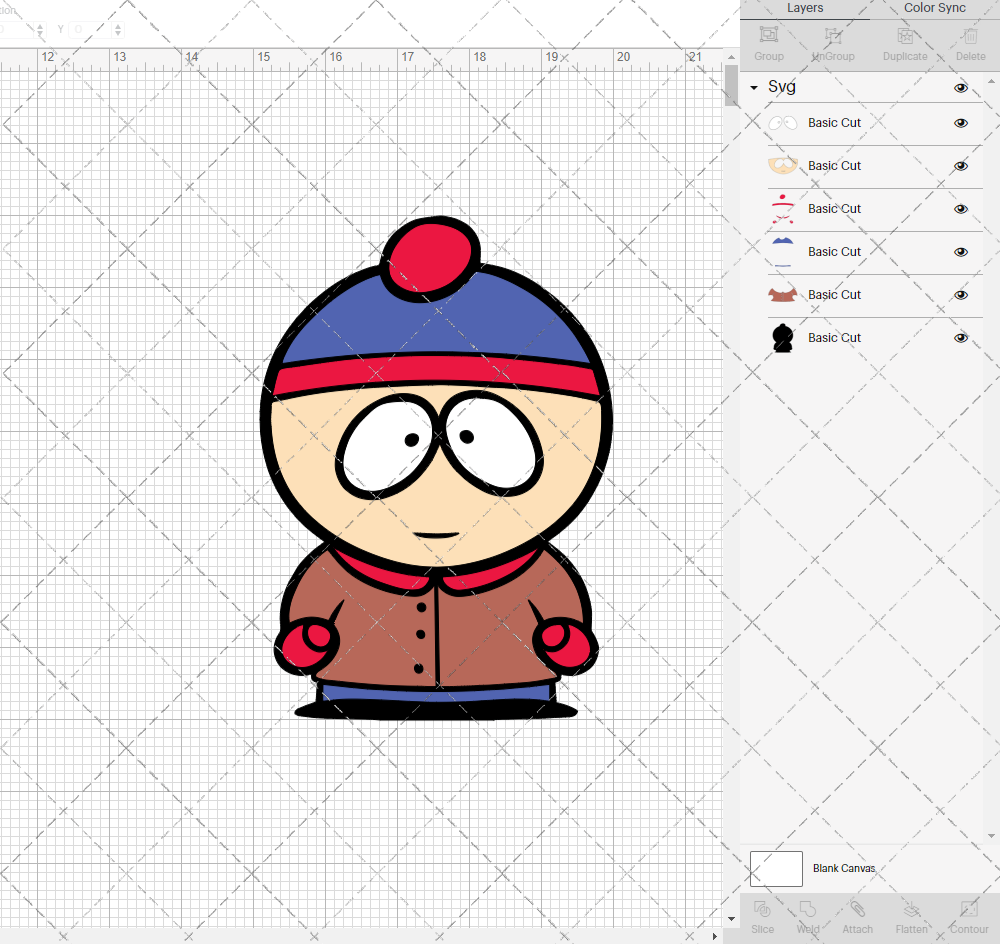Select the white eyes layer thumbnail
The width and height of the screenshot is (1000, 944).
click(783, 123)
